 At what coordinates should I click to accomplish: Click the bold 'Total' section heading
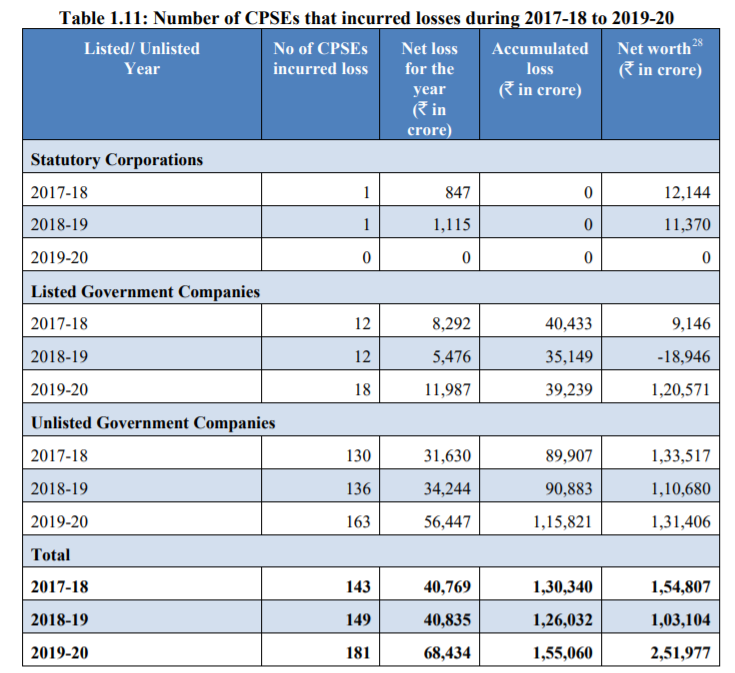click(x=51, y=553)
